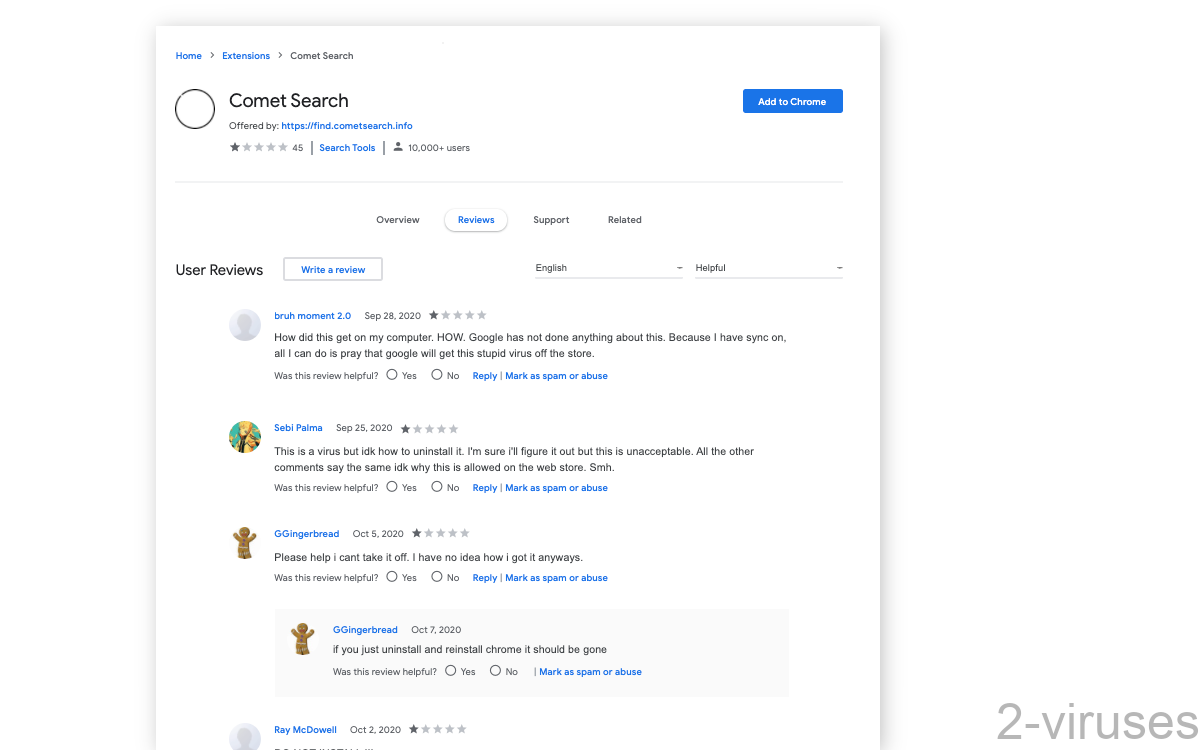Click the person icon next to 10,000+ users
This screenshot has height=750, width=1200.
[397, 147]
